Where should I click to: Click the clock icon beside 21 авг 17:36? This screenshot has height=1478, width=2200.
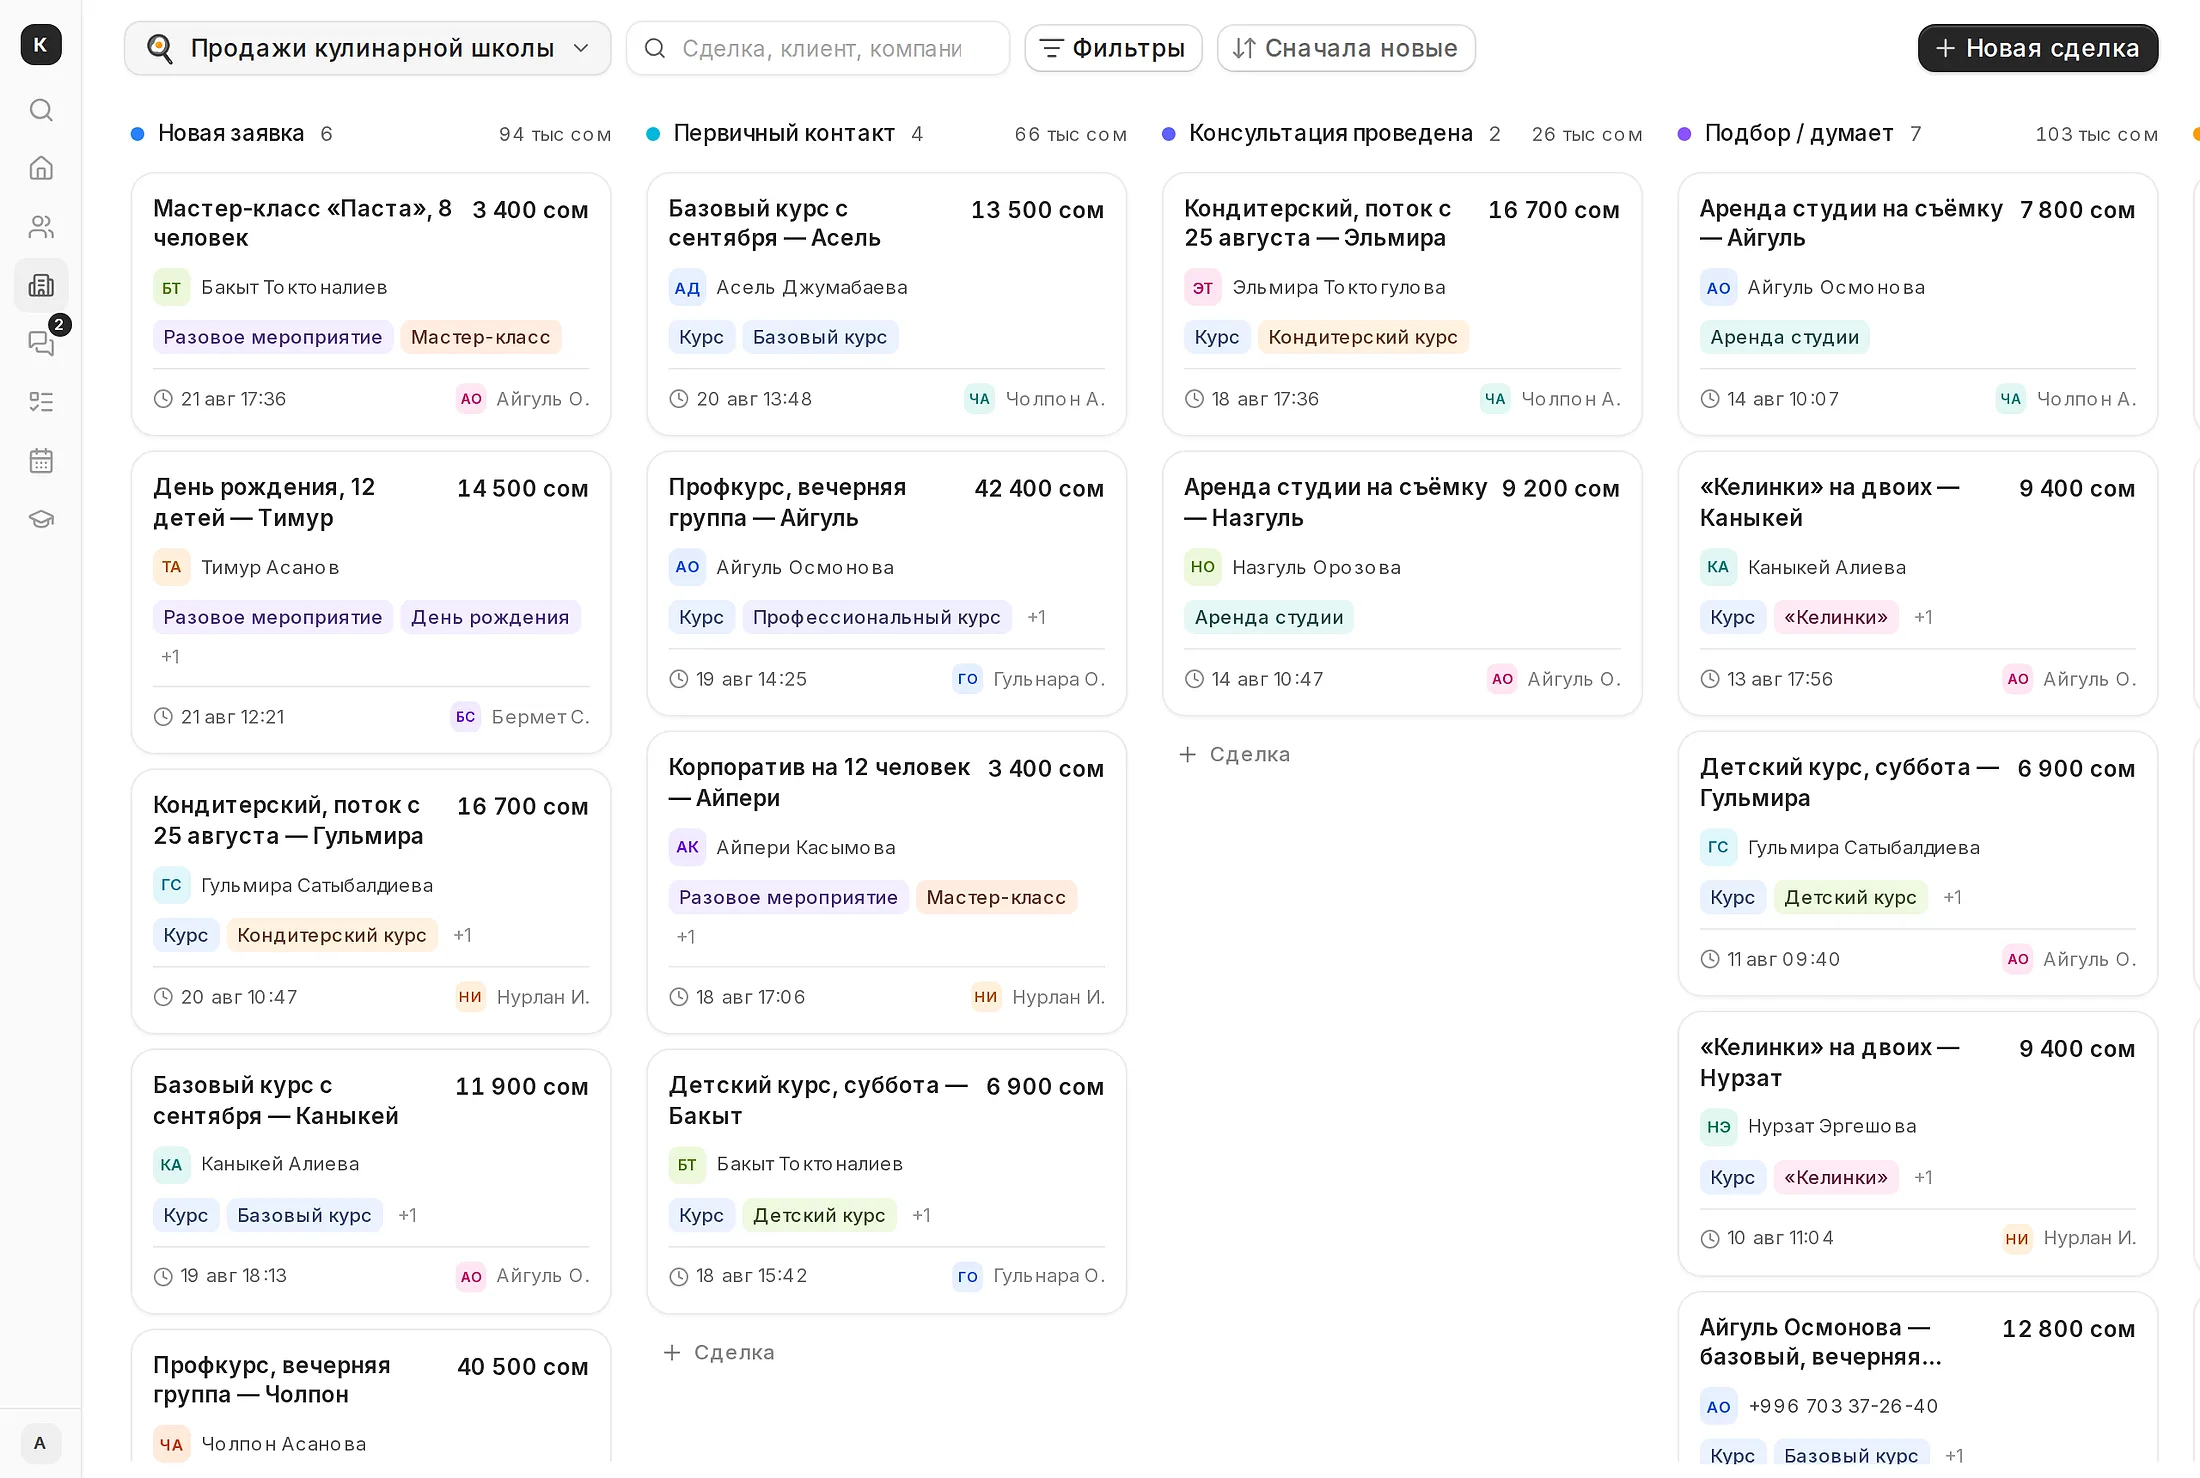pyautogui.click(x=163, y=399)
